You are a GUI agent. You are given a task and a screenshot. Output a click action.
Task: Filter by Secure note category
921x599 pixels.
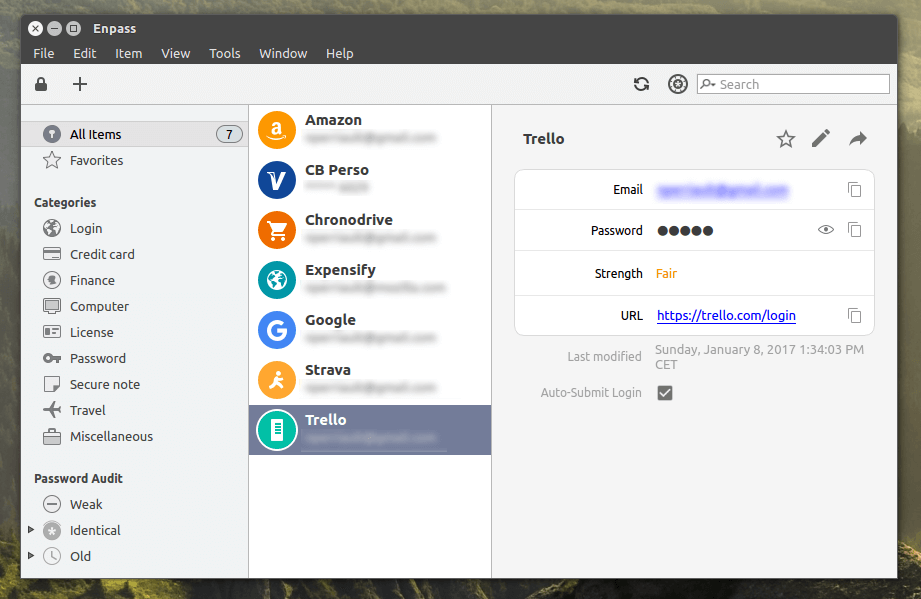point(135,384)
